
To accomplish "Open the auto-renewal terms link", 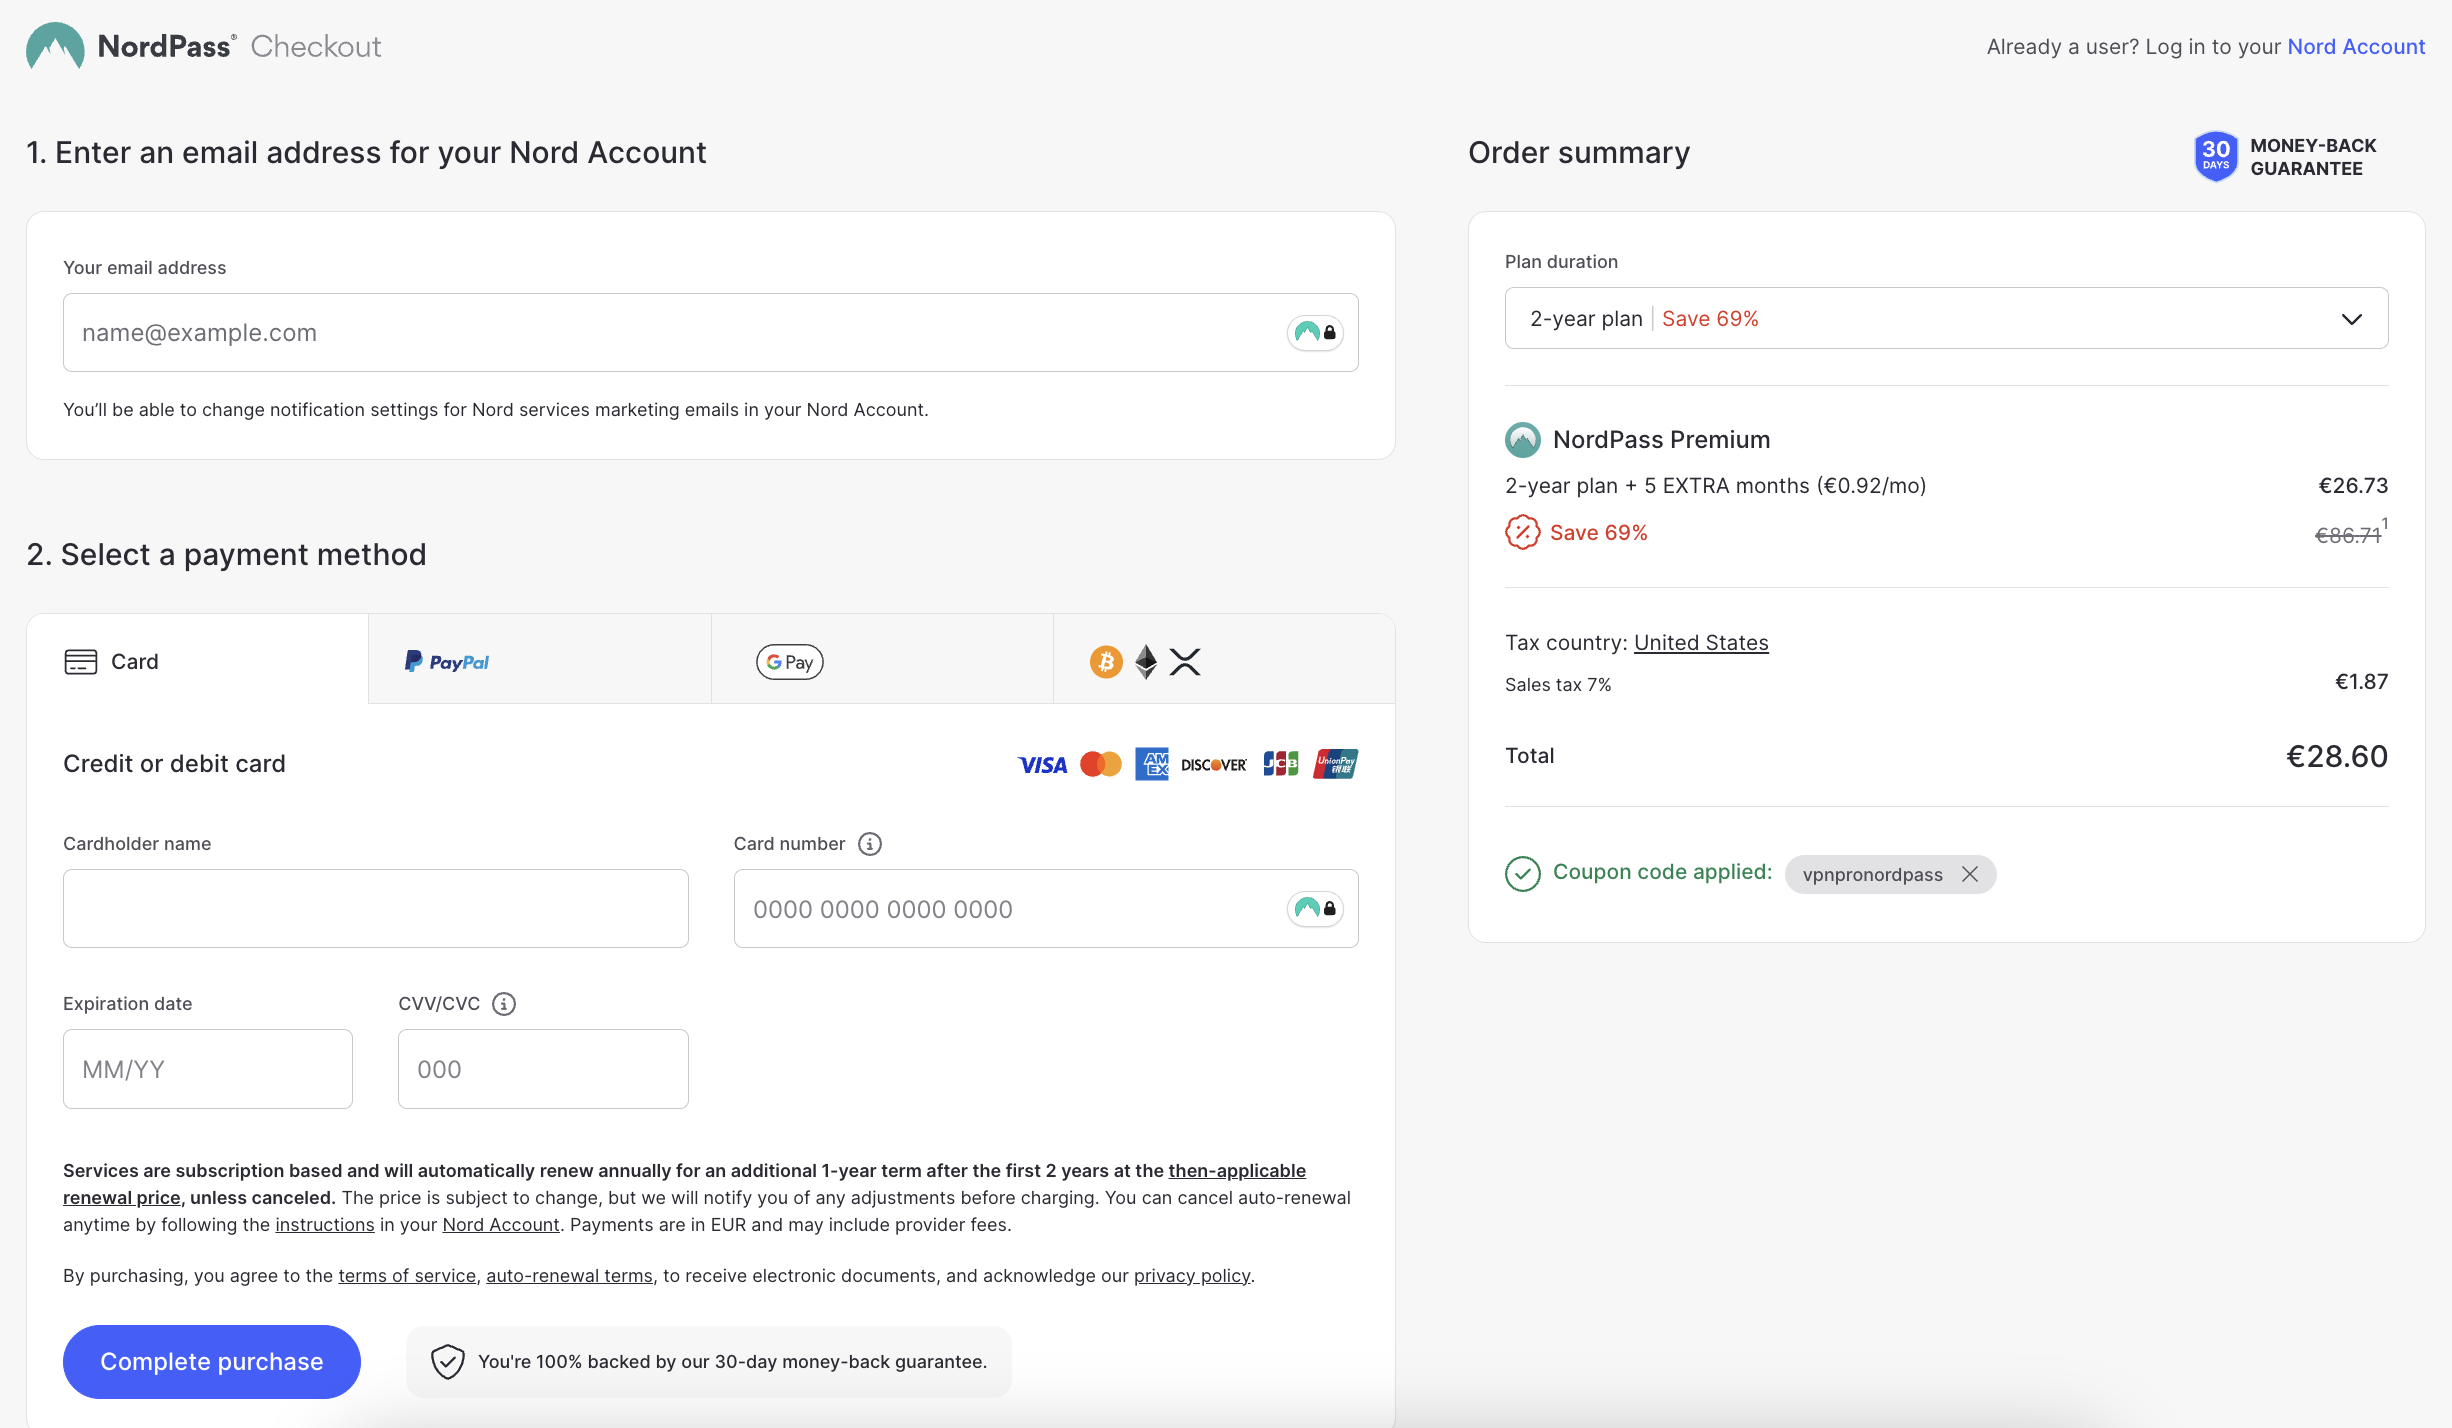I will click(x=569, y=1276).
